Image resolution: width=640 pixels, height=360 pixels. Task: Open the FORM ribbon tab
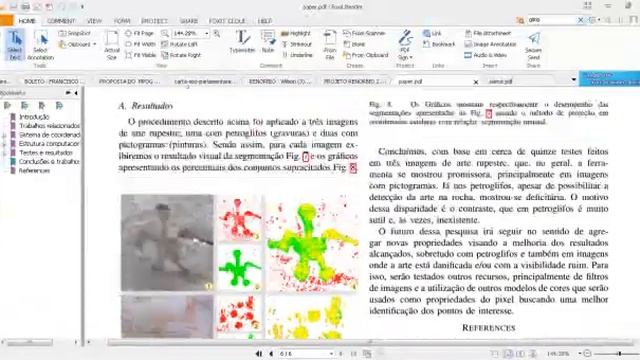(x=122, y=20)
